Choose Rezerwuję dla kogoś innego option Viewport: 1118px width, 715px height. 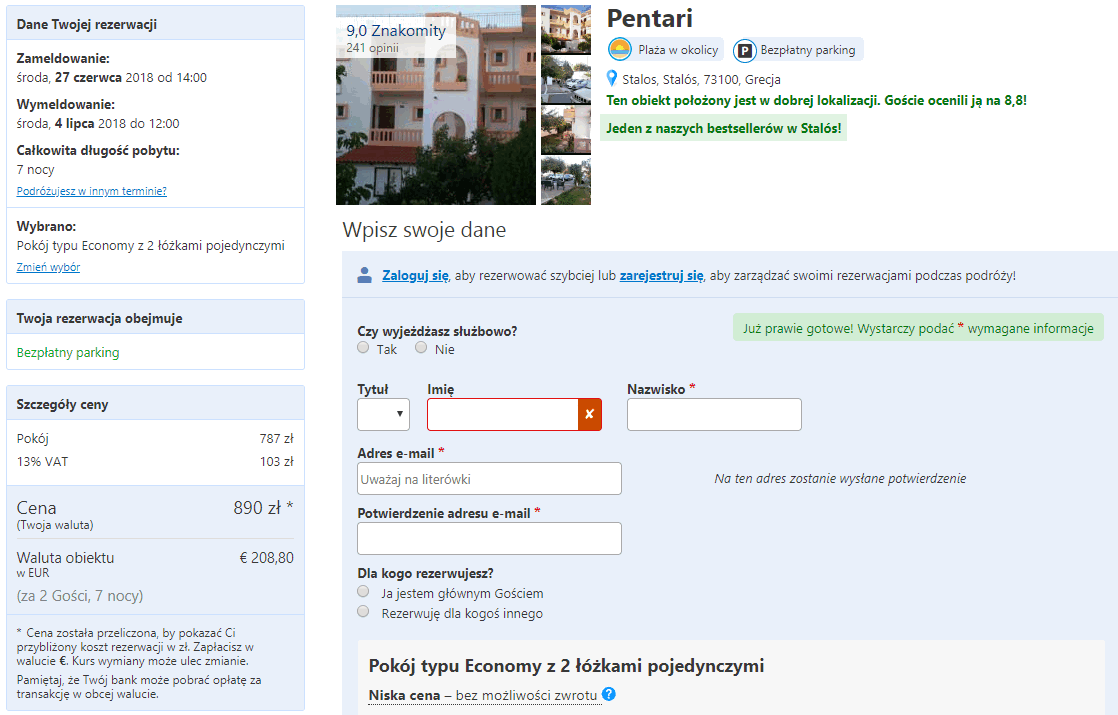coord(364,612)
